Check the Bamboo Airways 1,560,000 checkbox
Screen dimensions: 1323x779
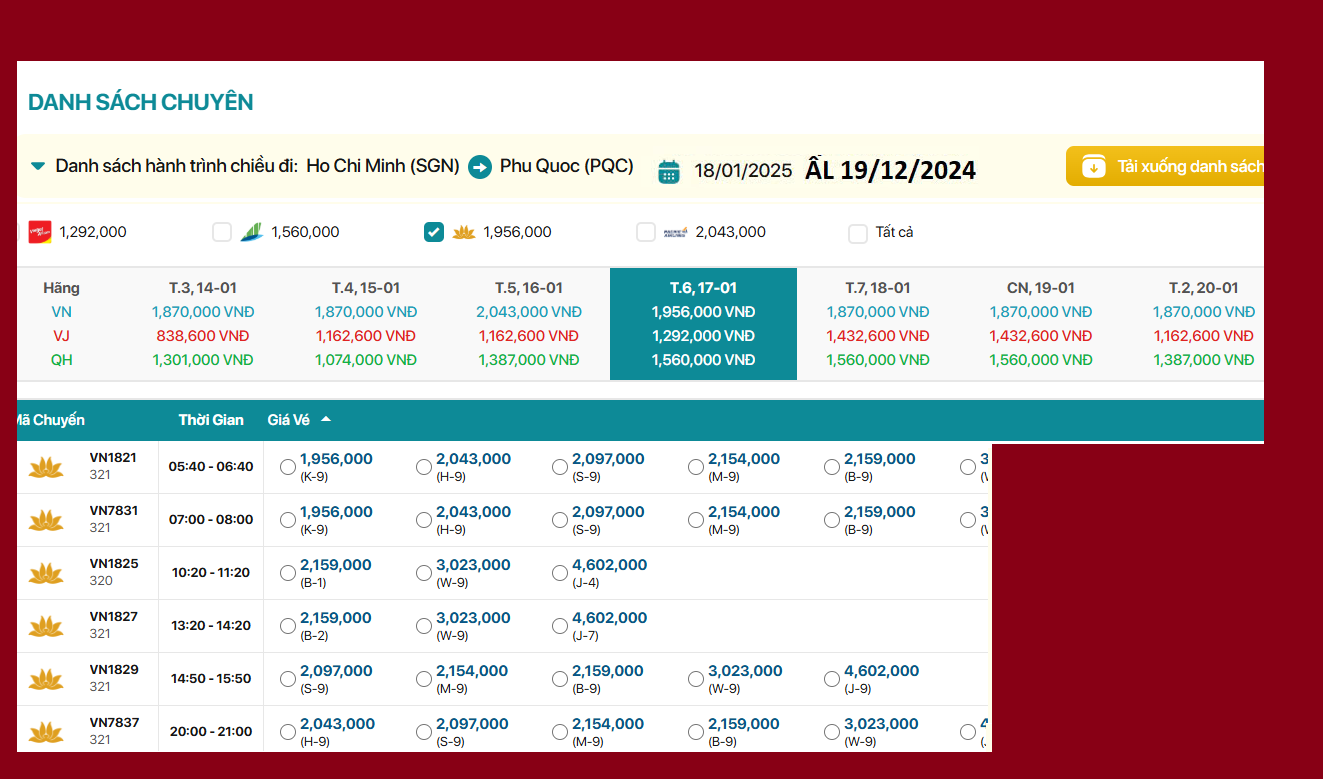point(222,232)
